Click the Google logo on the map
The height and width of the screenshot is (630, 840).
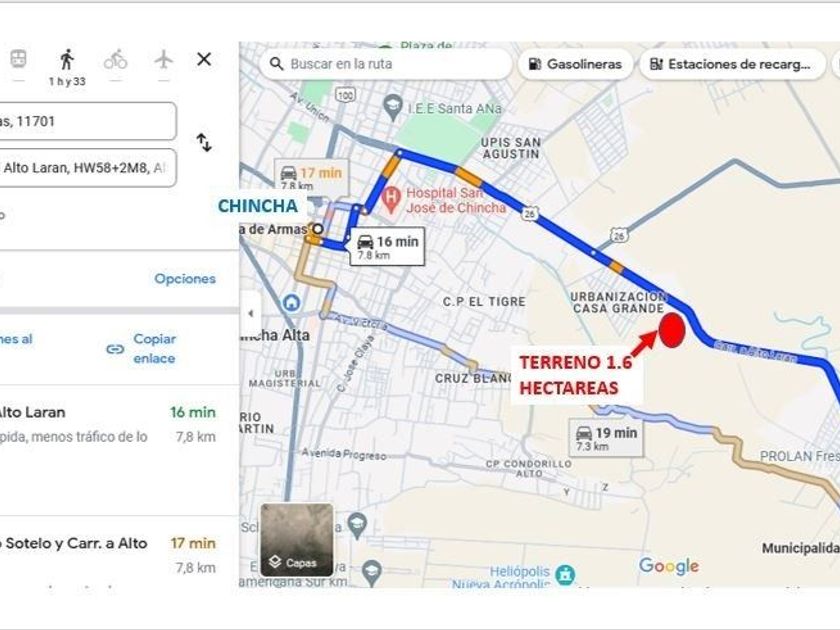click(x=669, y=566)
